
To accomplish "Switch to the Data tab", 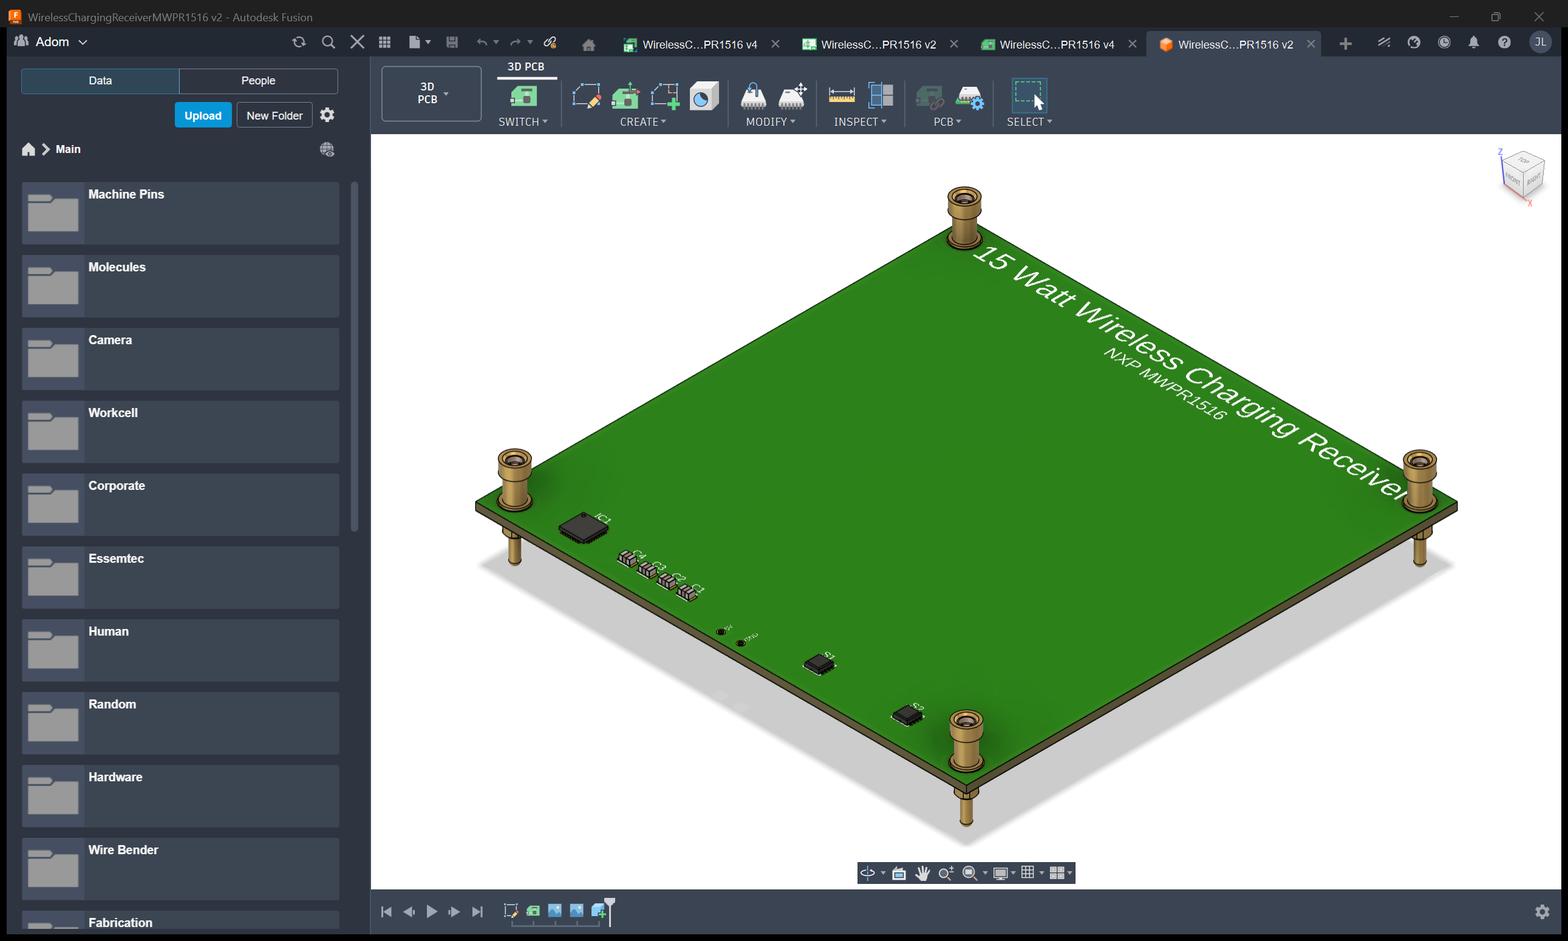I will (100, 81).
